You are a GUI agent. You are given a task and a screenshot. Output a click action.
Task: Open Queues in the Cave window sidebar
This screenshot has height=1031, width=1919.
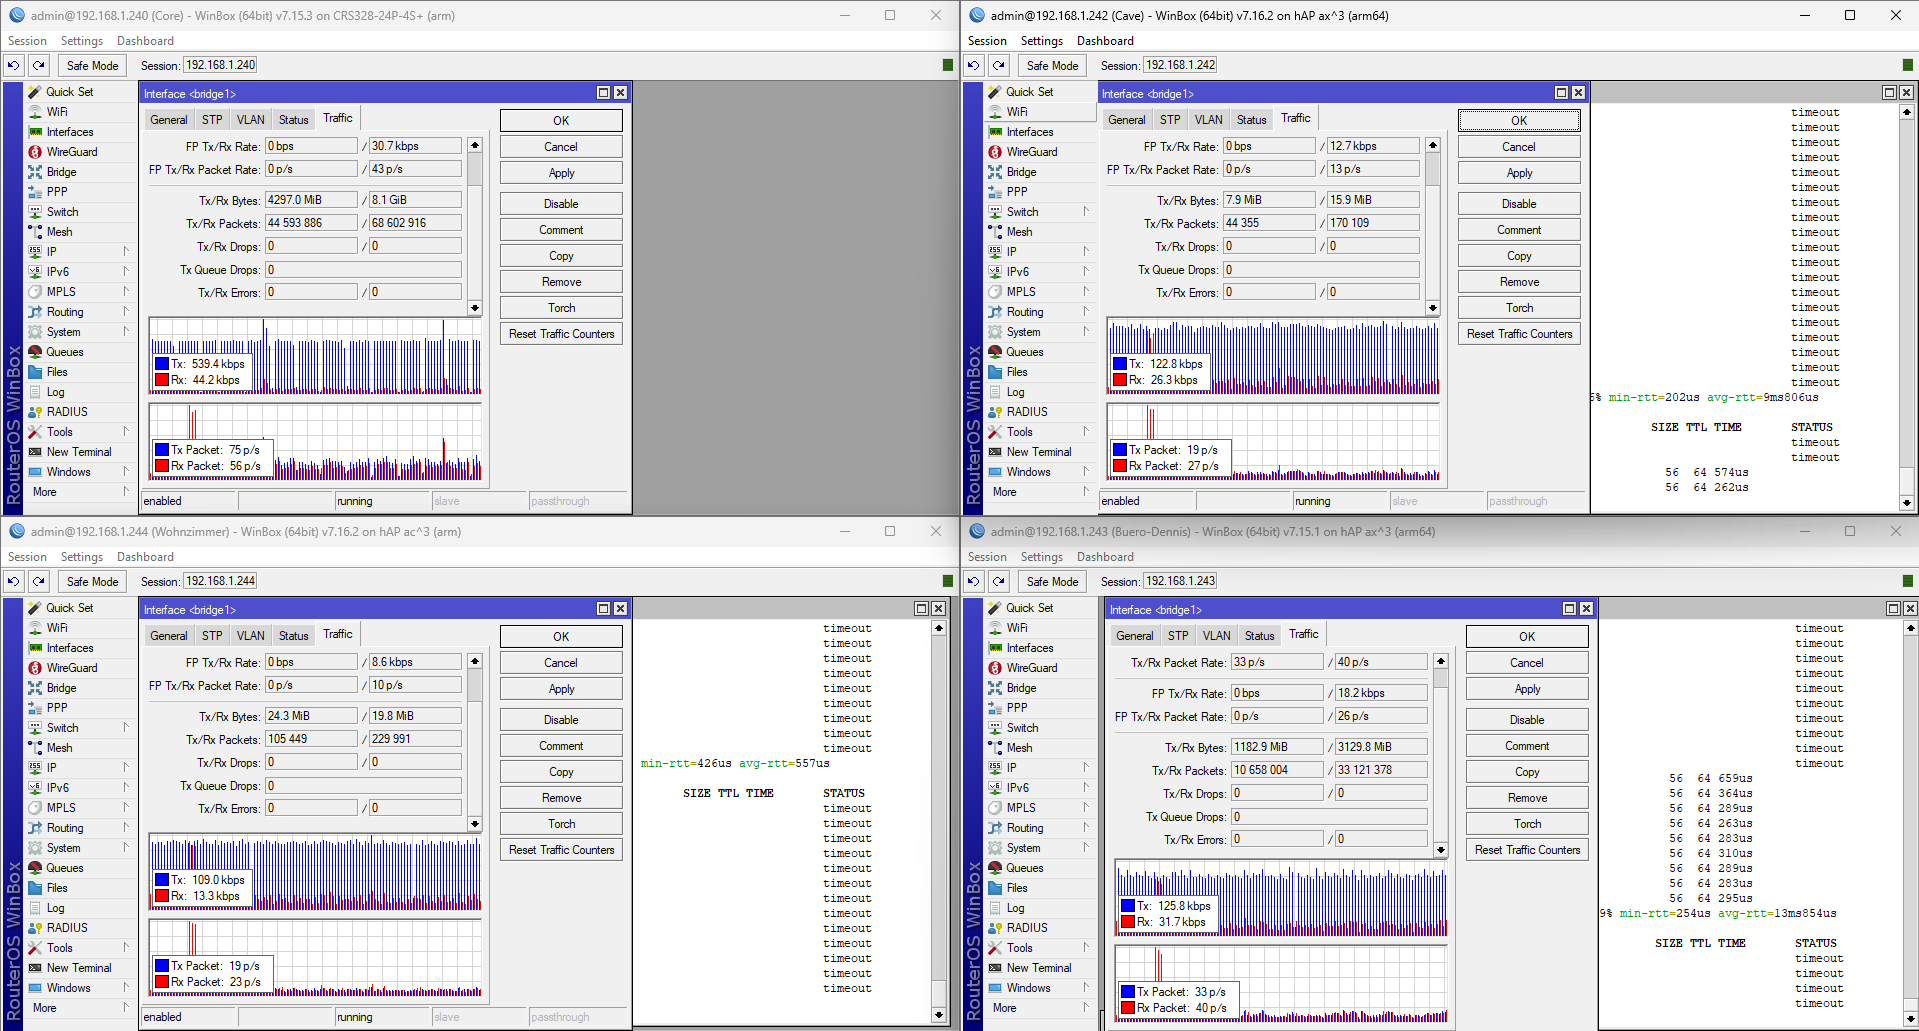click(1024, 352)
